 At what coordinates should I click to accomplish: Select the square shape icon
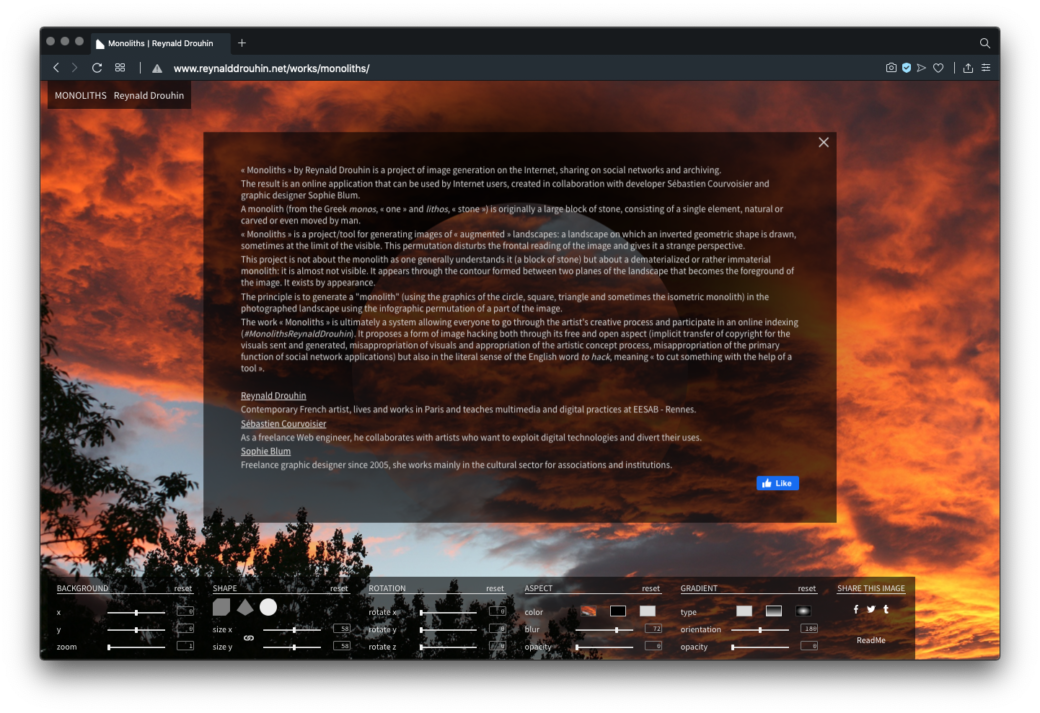point(221,607)
